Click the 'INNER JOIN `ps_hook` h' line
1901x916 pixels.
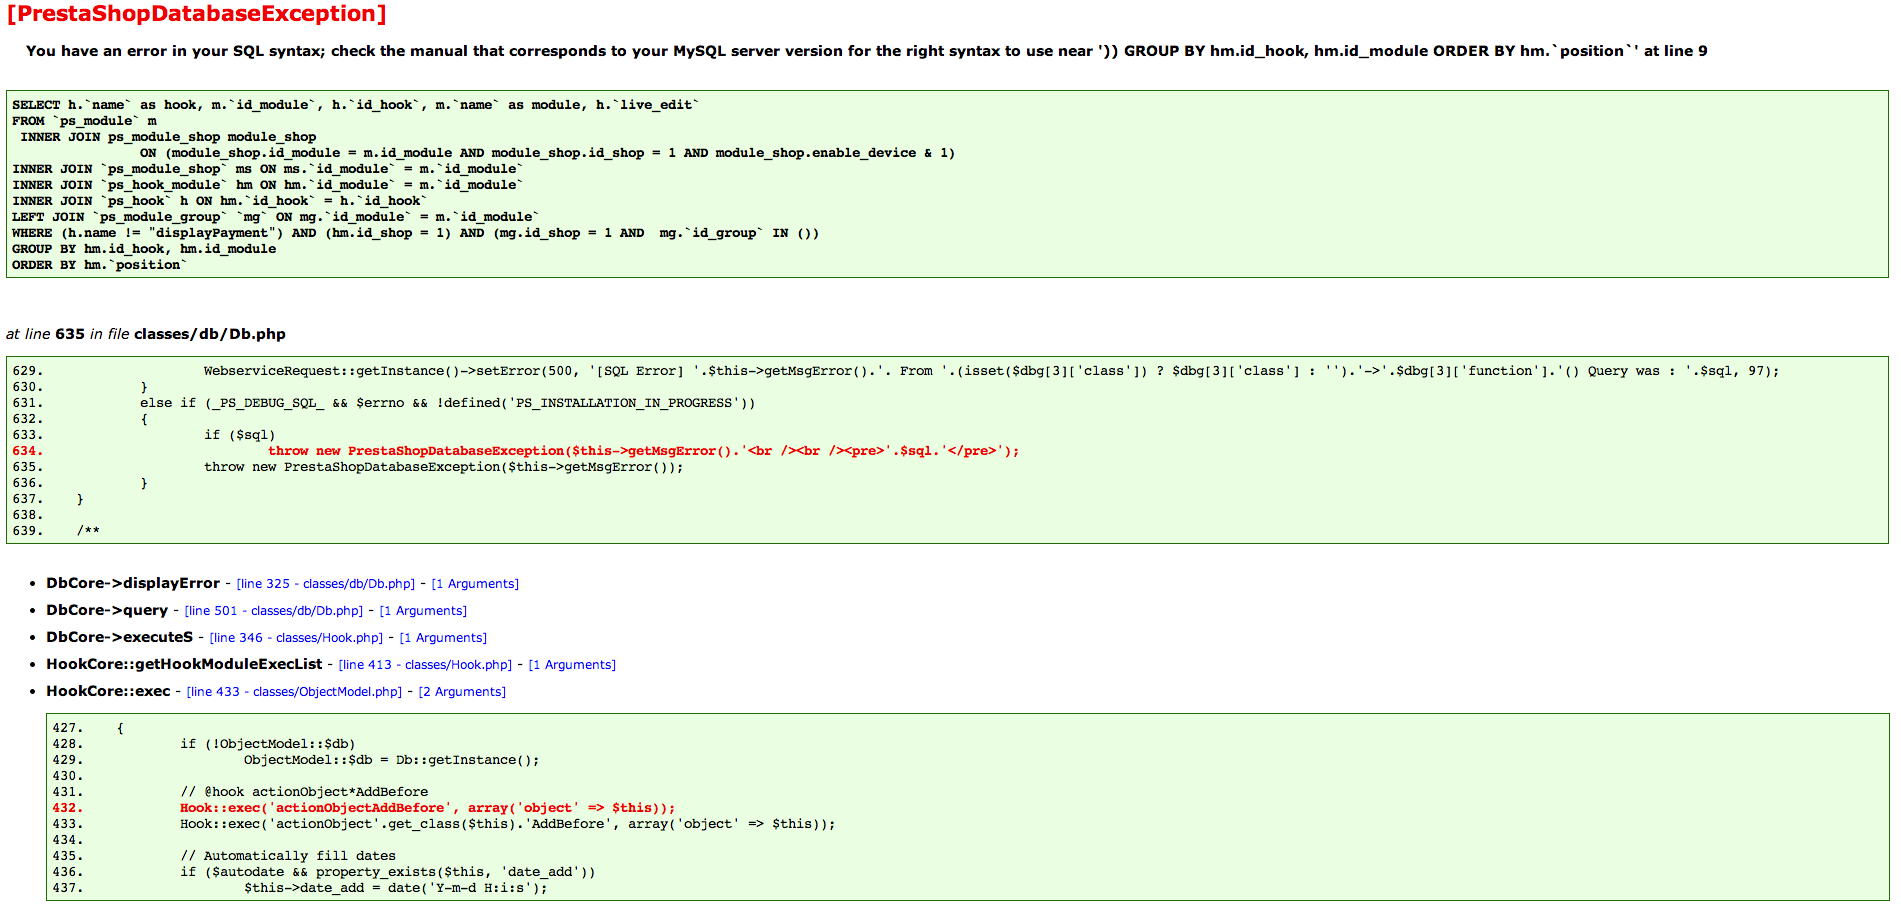point(219,201)
